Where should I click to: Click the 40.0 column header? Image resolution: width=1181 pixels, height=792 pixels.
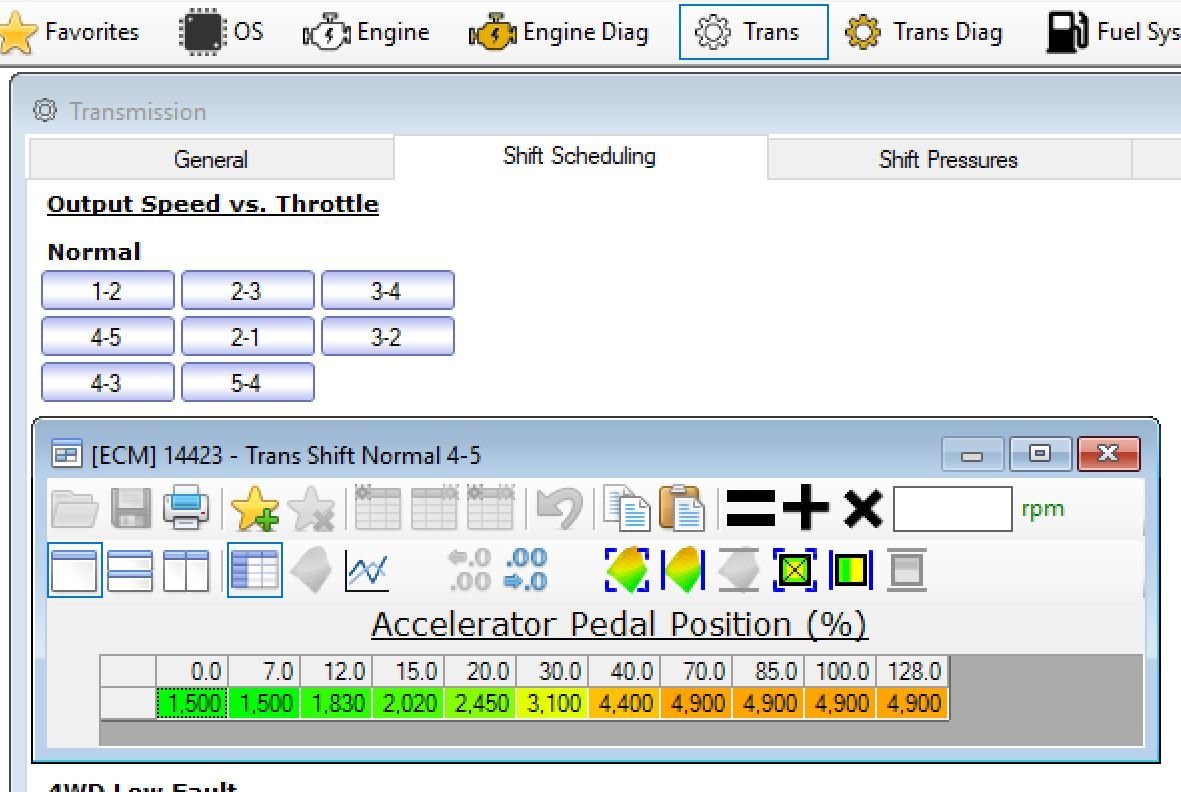point(624,671)
